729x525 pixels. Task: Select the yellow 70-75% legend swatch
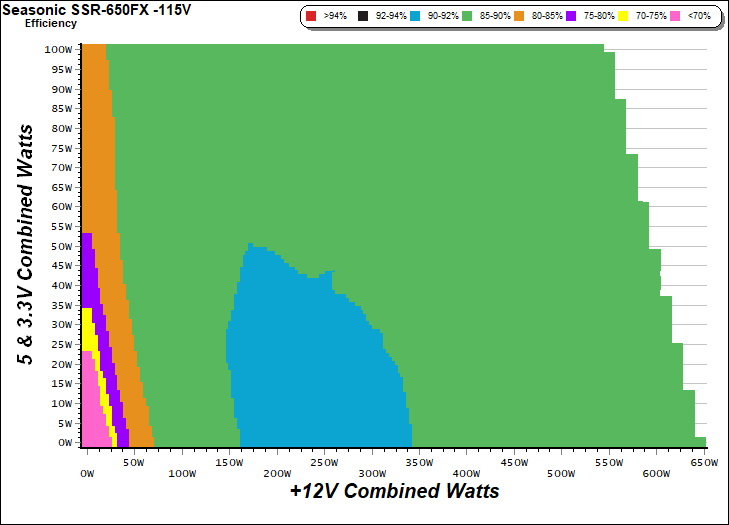623,17
